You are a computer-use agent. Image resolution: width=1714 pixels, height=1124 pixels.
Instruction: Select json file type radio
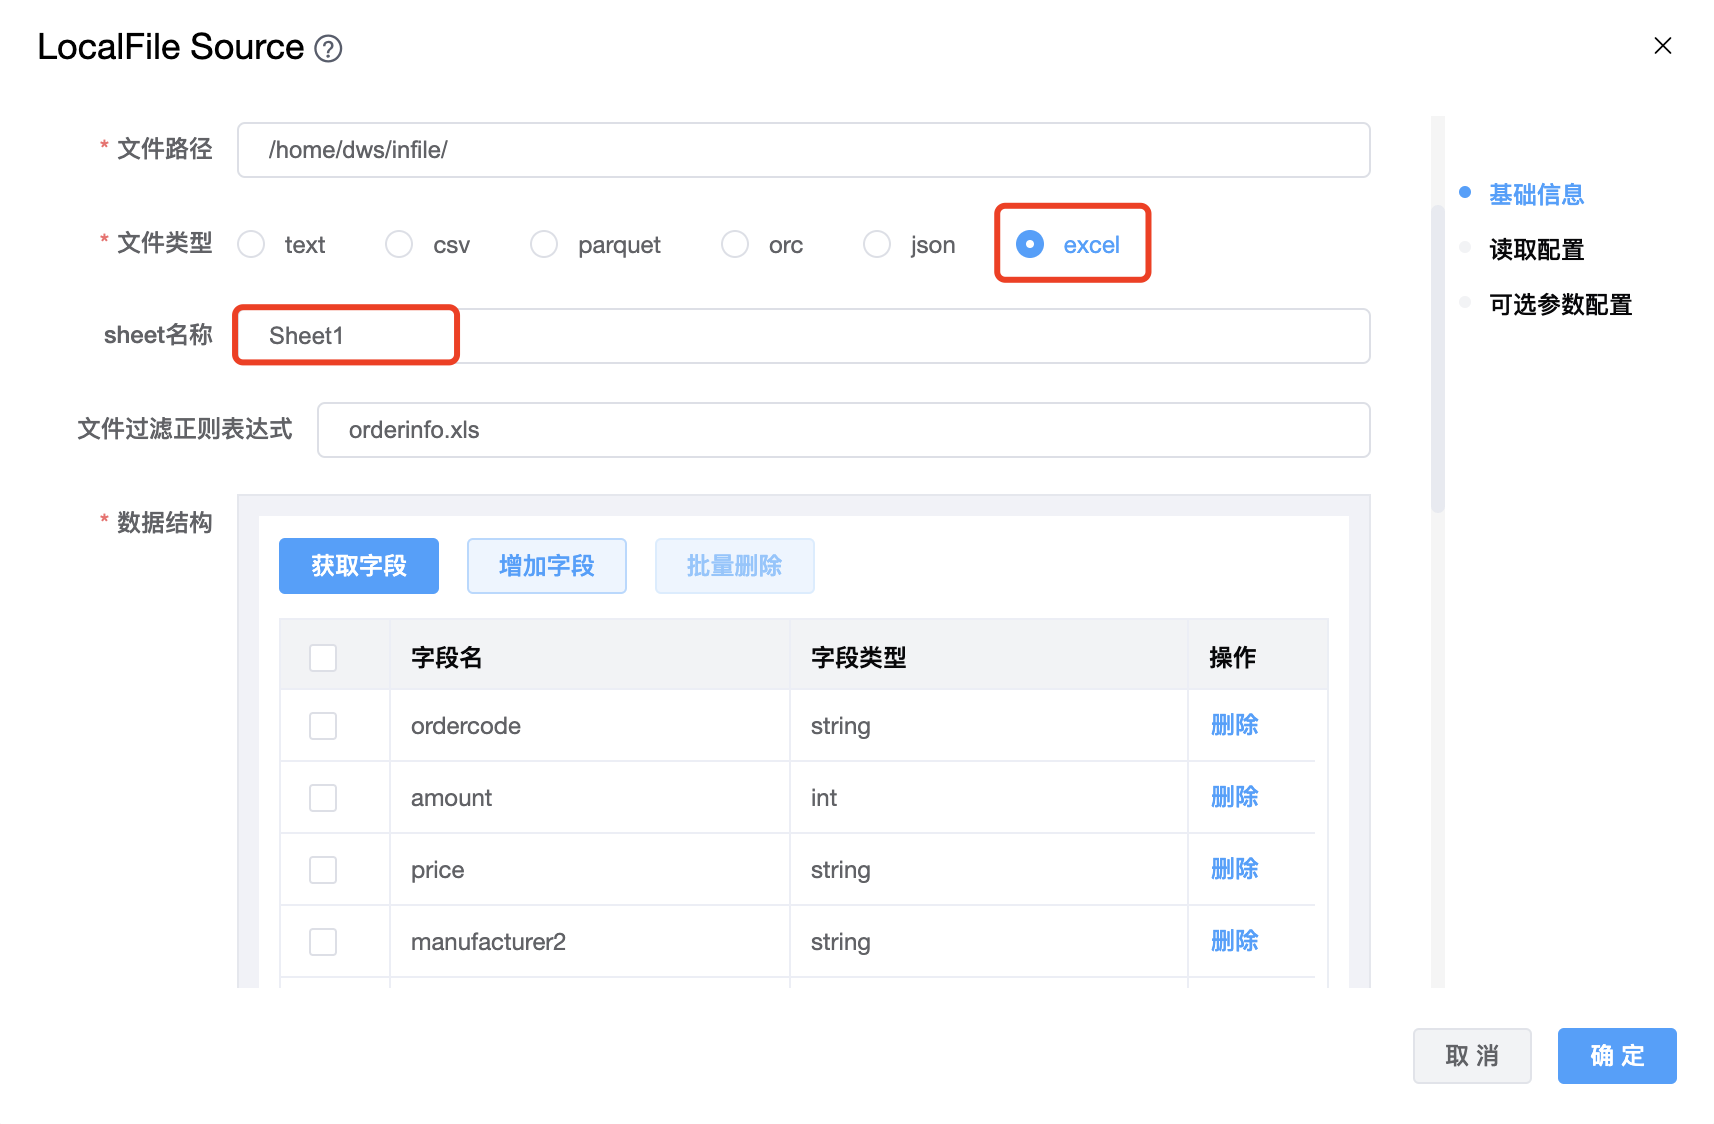coord(877,245)
